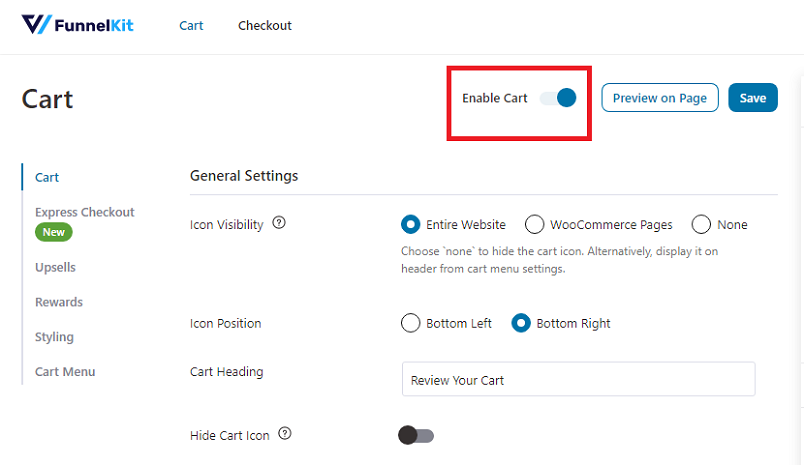
Task: Open Hide Cart Icon help tooltip
Action: 285,434
